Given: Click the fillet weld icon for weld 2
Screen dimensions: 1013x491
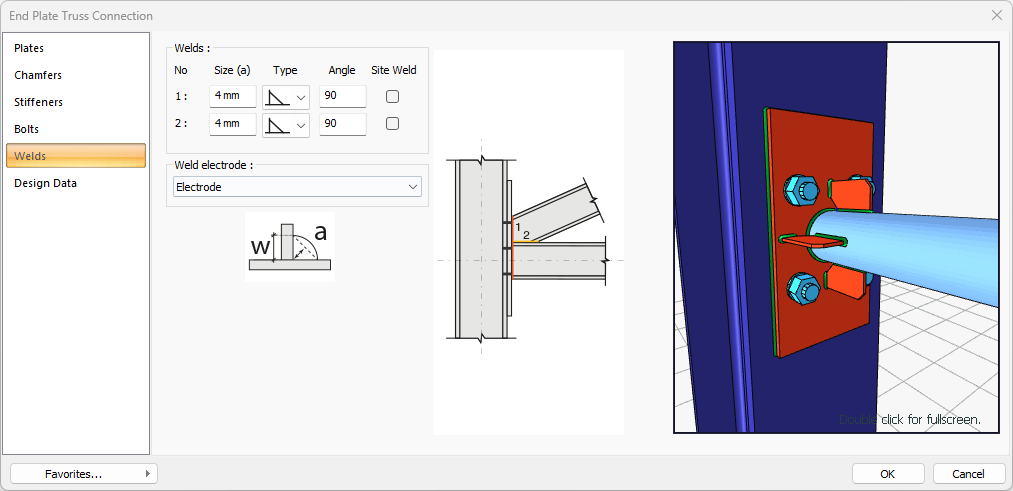Looking at the screenshot, I should click(x=277, y=124).
